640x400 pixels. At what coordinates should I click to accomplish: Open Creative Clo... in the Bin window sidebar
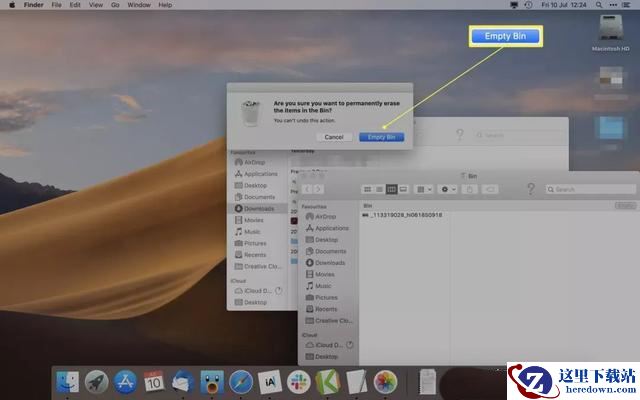329,321
